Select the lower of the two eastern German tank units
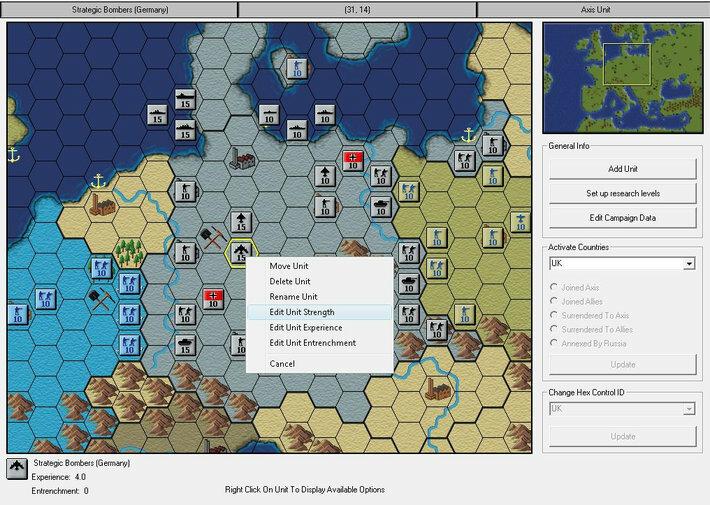The height and width of the screenshot is (505, 710). 409,283
